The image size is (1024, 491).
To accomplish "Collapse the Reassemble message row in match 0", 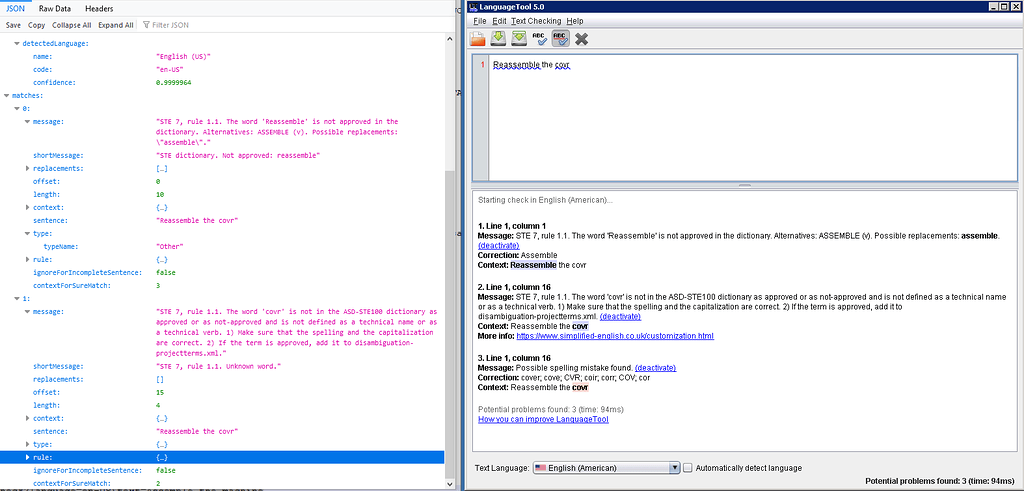I will pyautogui.click(x=27, y=121).
